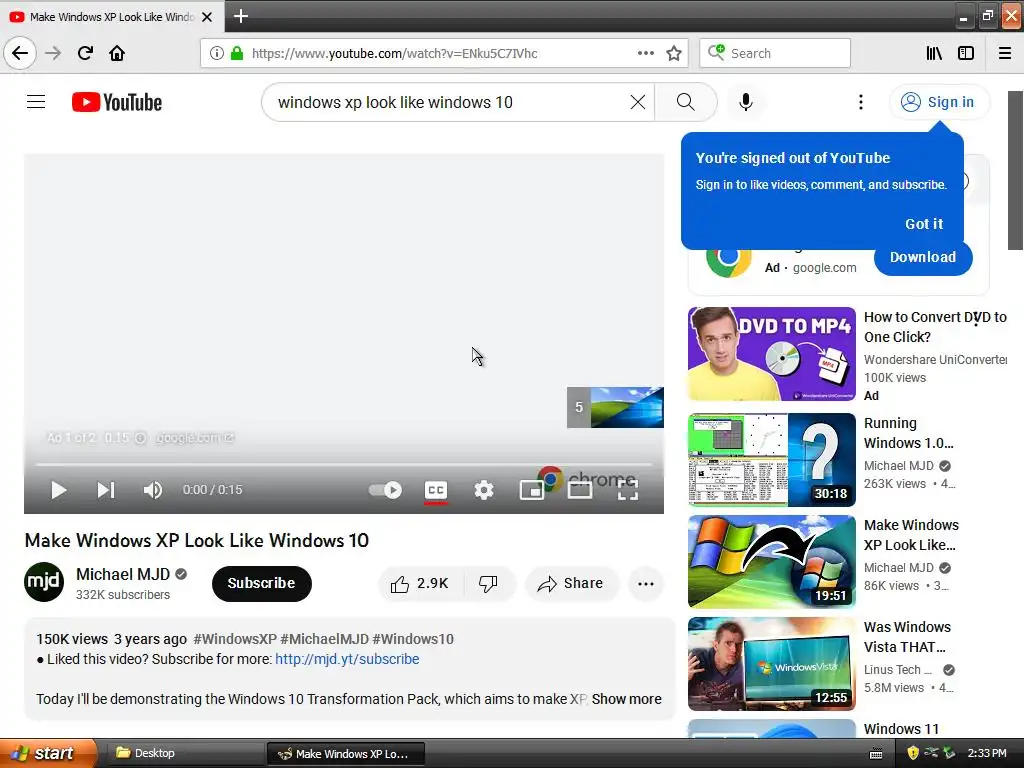Open Michael MJD channel avatar
This screenshot has width=1024, height=768.
point(44,582)
